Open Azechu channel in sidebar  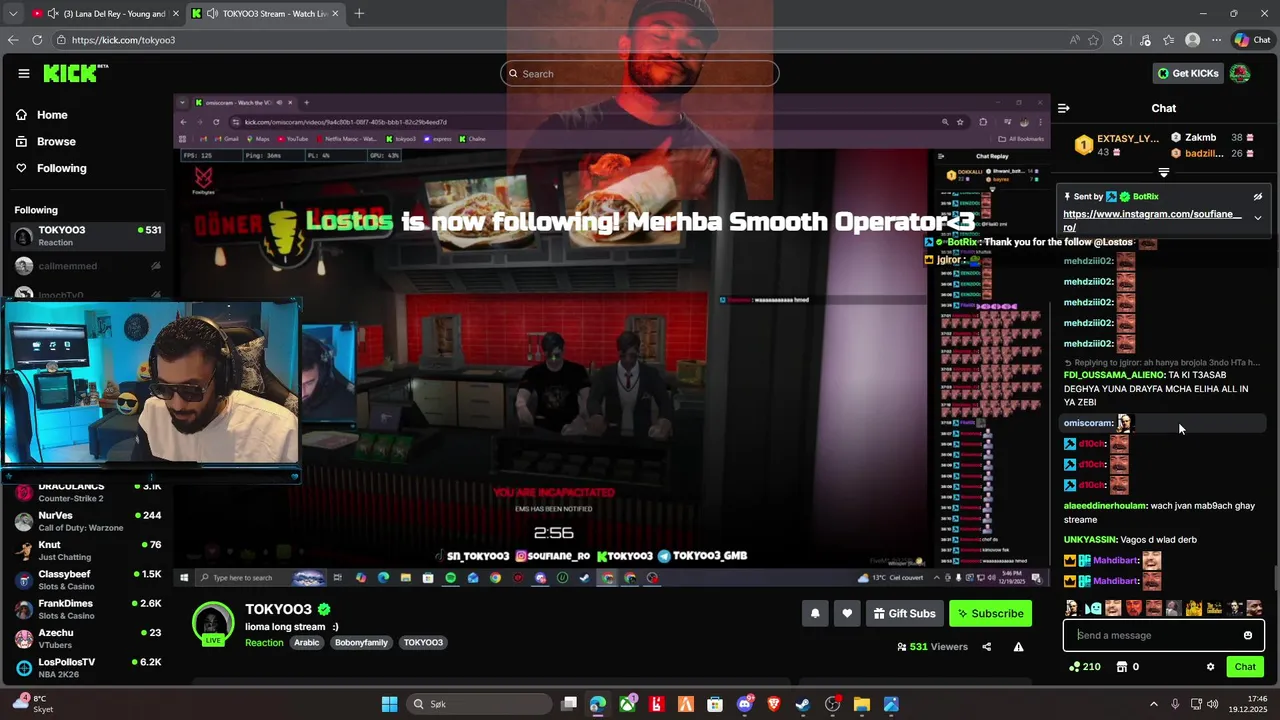(x=87, y=638)
